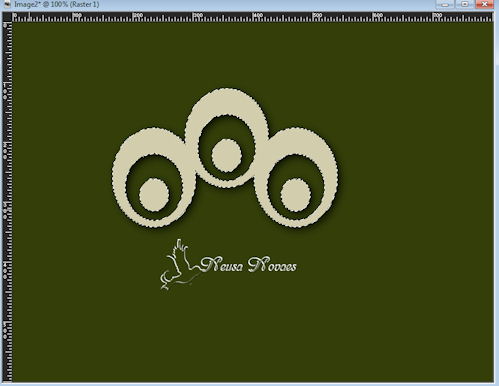Close the Image2 window
The height and width of the screenshot is (386, 499).
tap(485, 4)
